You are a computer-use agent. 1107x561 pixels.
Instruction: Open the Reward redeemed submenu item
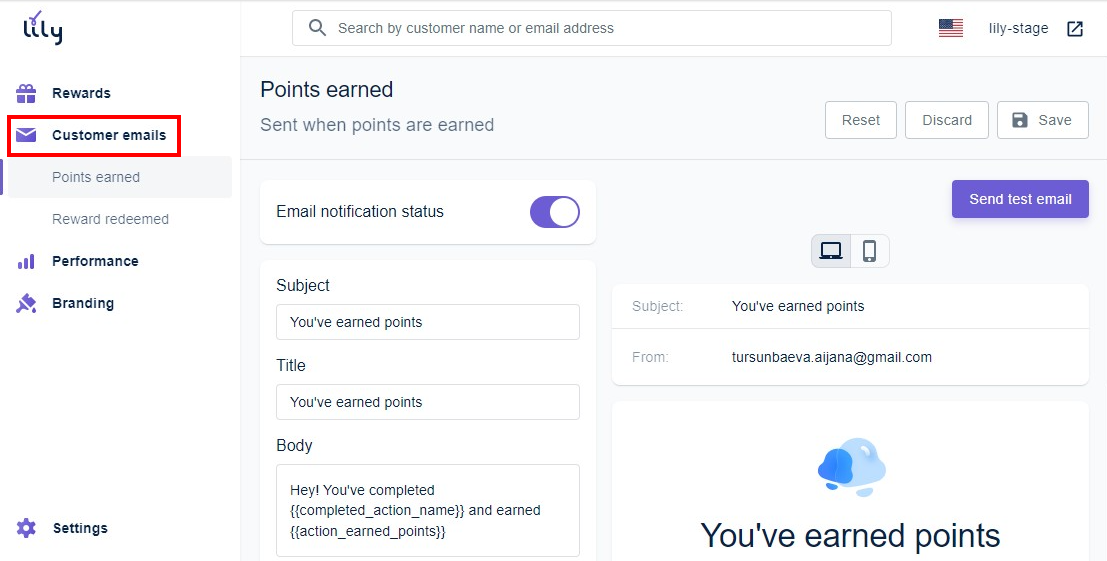tap(110, 219)
